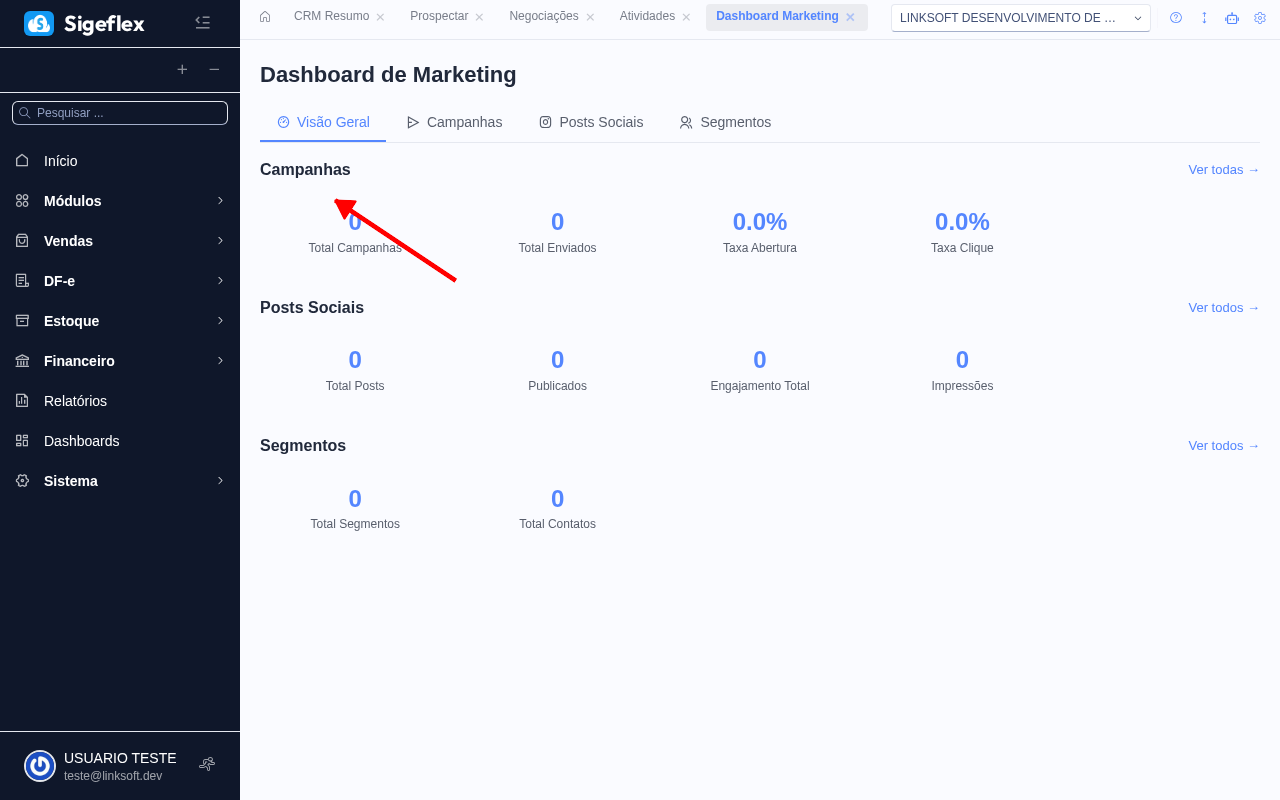Select the Taxa Abertura 0.0% indicator

(760, 230)
